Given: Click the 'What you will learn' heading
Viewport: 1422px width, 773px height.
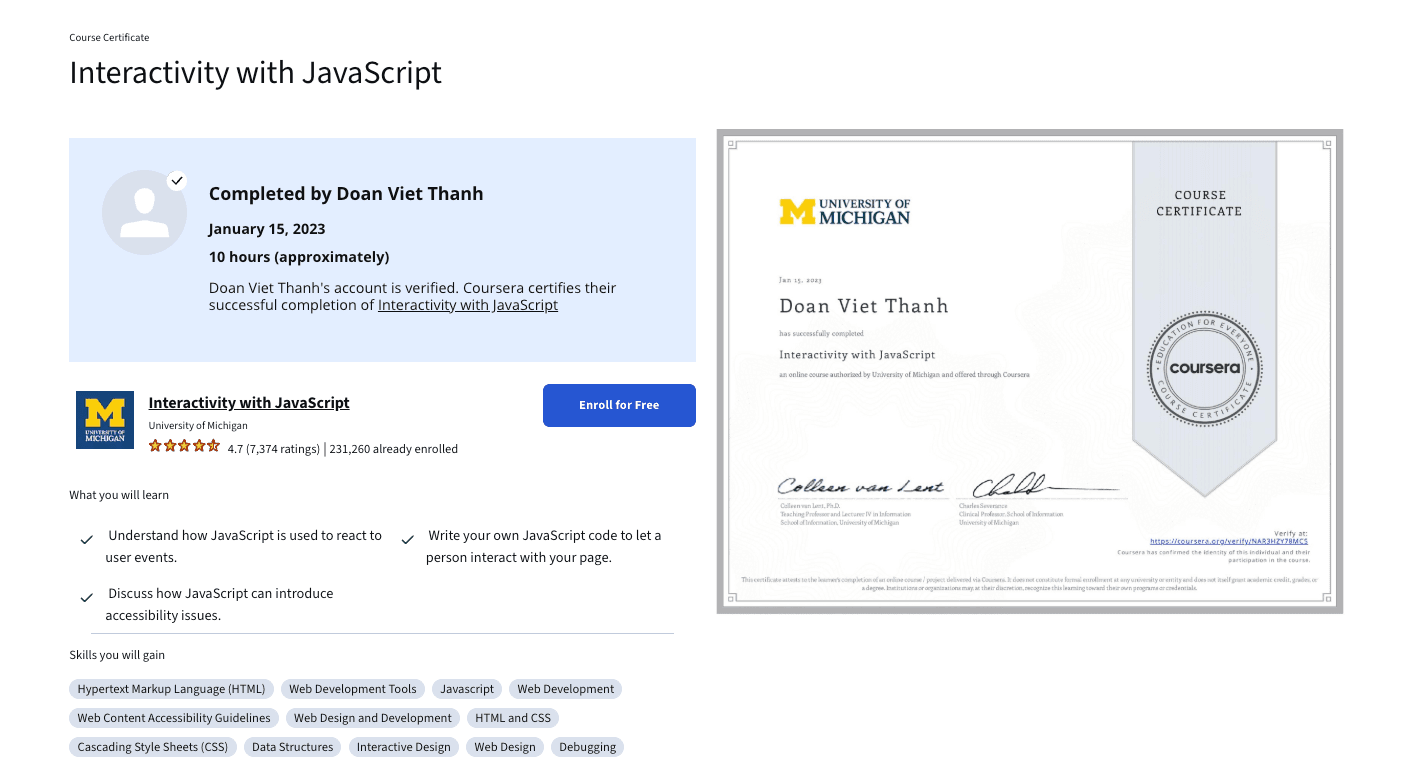Looking at the screenshot, I should [119, 495].
